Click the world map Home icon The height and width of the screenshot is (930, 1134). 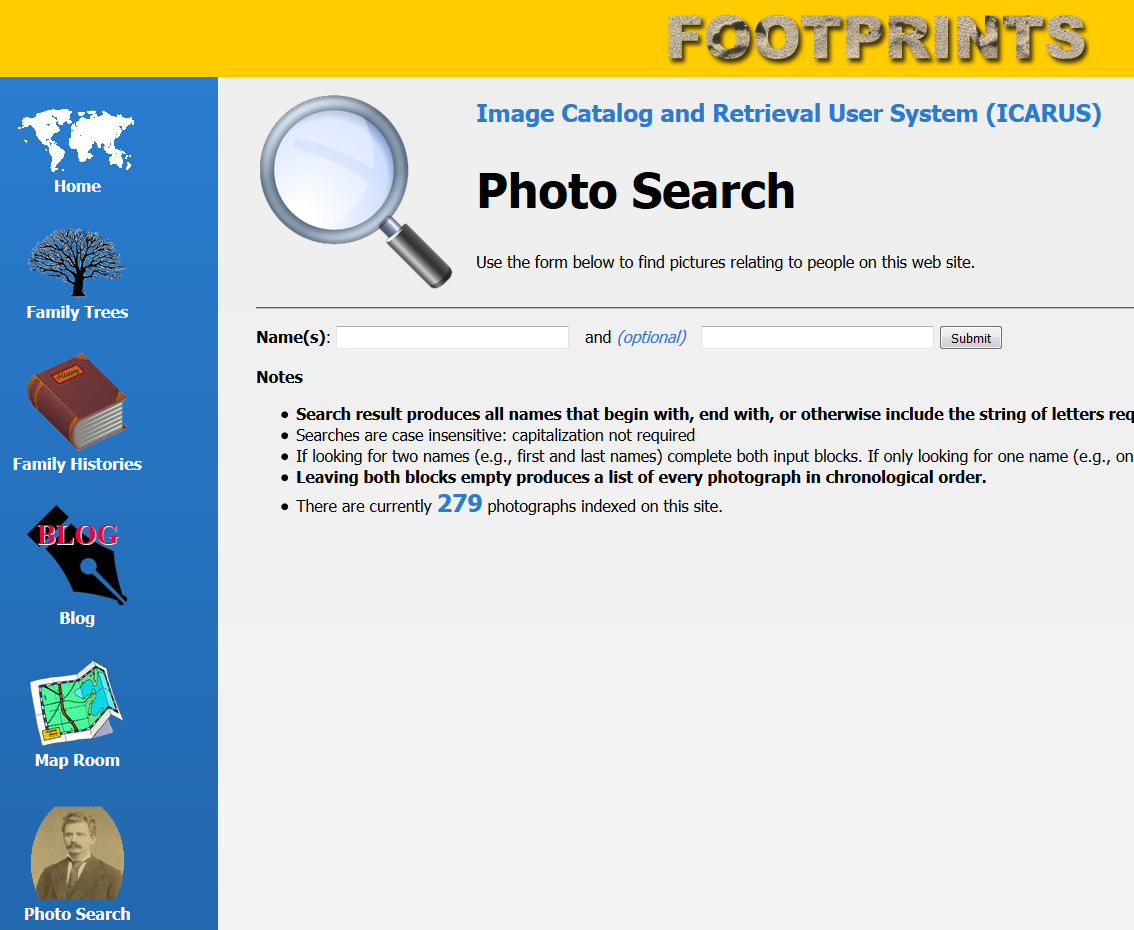(x=77, y=140)
